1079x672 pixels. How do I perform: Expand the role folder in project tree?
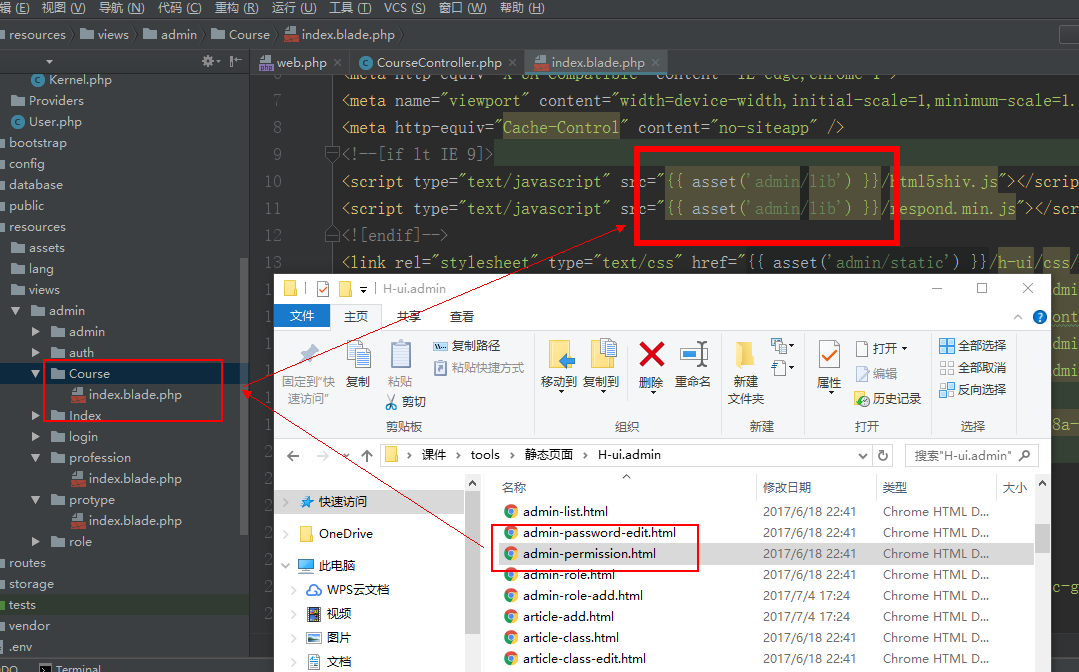click(37, 542)
